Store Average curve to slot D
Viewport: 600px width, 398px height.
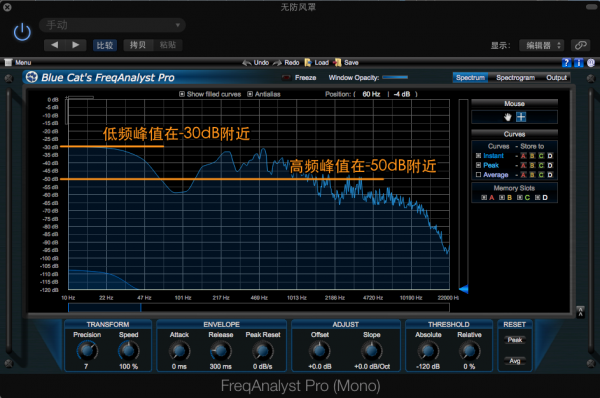click(x=550, y=175)
